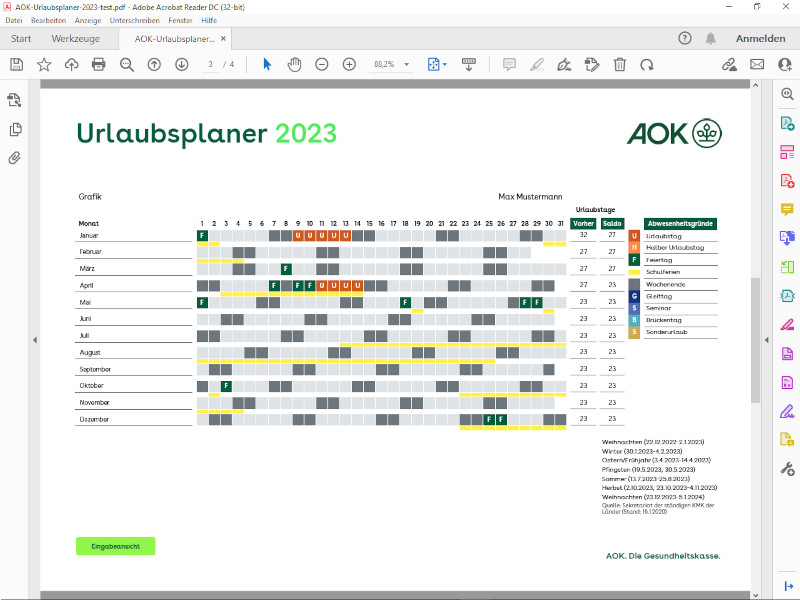Image resolution: width=800 pixels, height=600 pixels.
Task: Open the sign document pen tool
Action: tap(564, 64)
